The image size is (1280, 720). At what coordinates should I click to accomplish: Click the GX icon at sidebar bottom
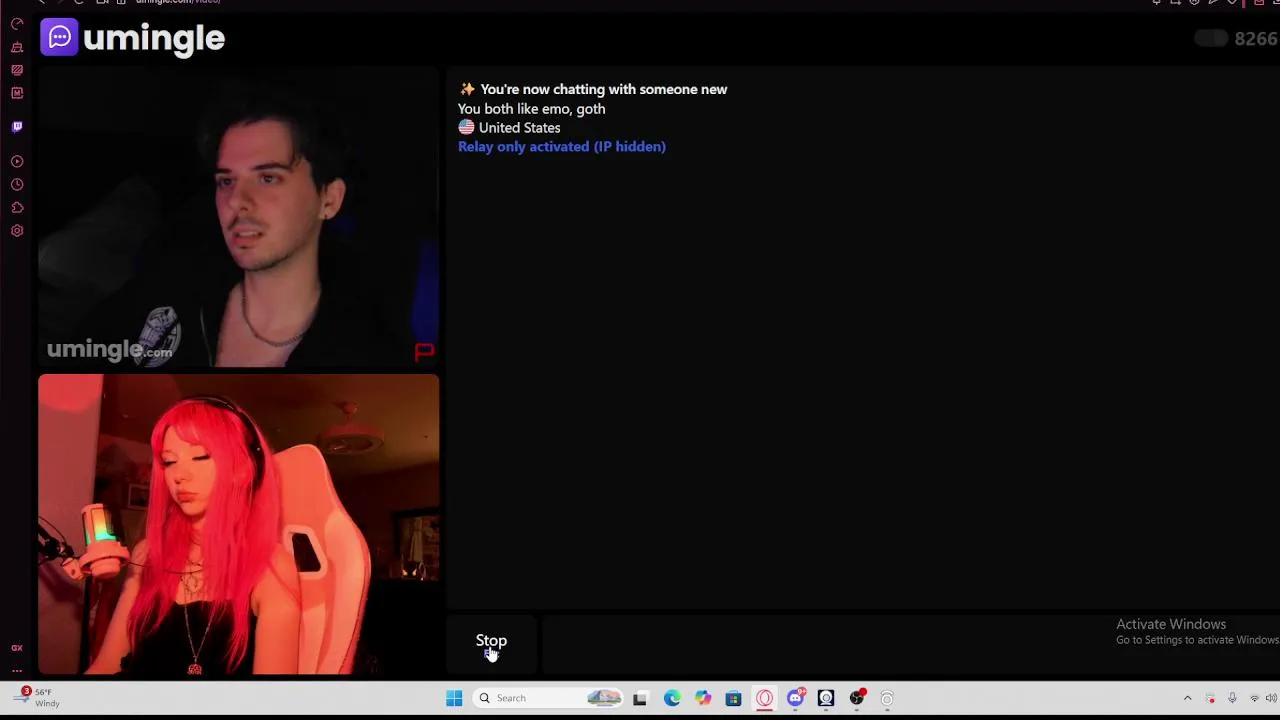point(17,648)
